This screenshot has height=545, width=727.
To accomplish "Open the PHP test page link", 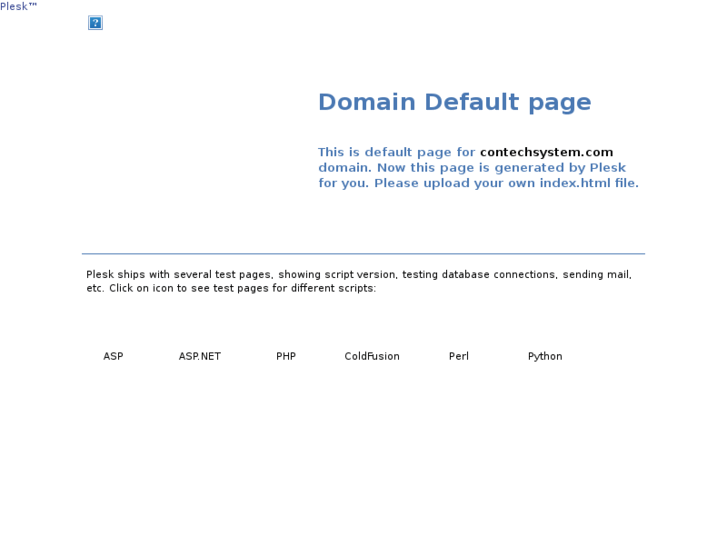I will 286,356.
